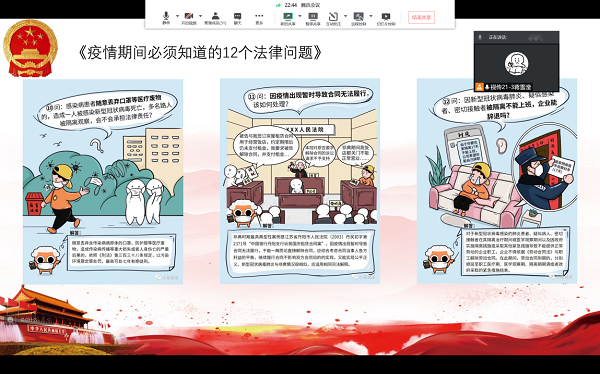600x374 pixels.
Task: Open the interactive annotation tool
Action: coord(333,18)
